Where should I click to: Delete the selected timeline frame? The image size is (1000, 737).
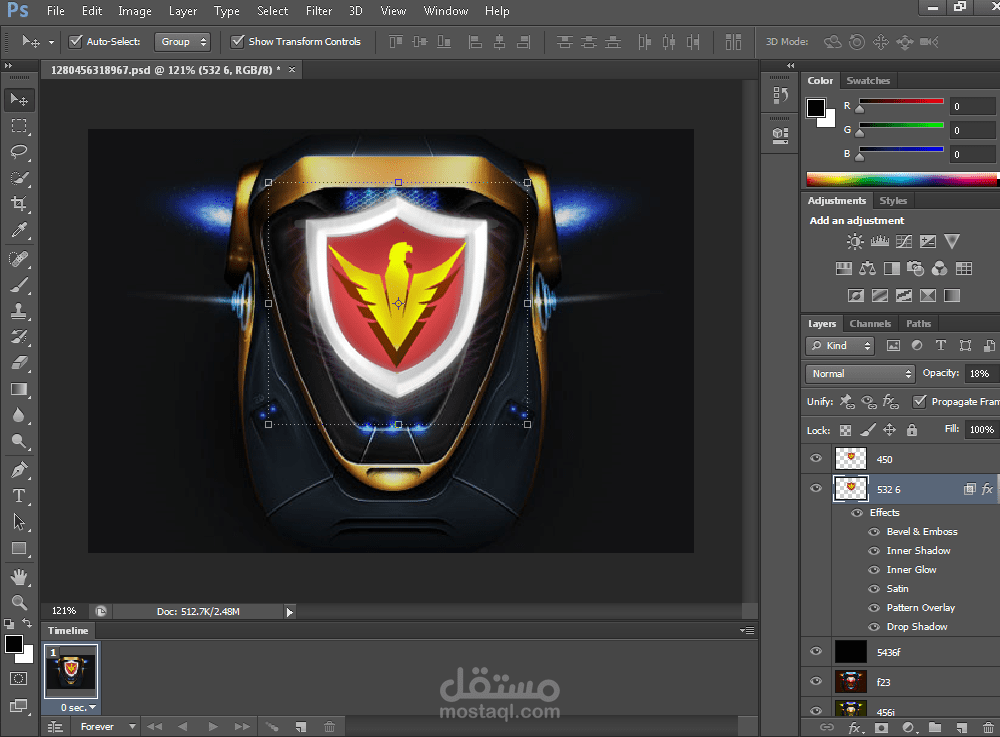pyautogui.click(x=329, y=726)
